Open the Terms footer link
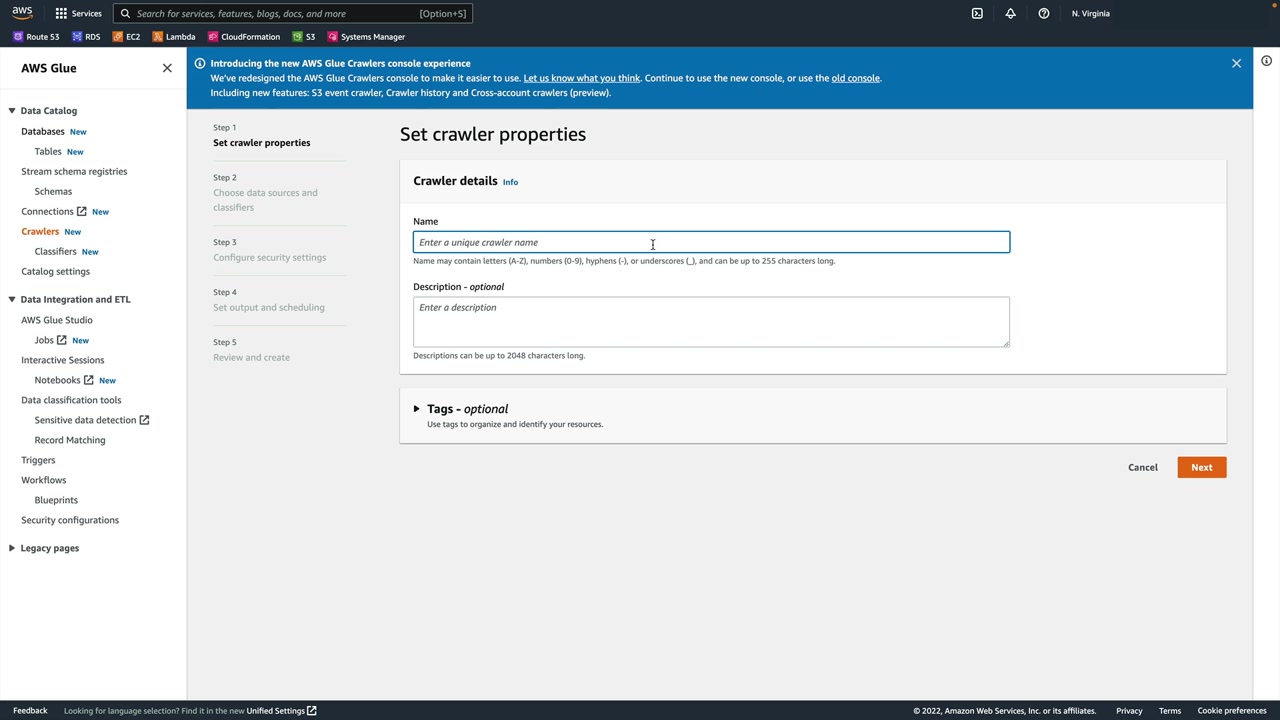This screenshot has height=720, width=1280. 1170,711
